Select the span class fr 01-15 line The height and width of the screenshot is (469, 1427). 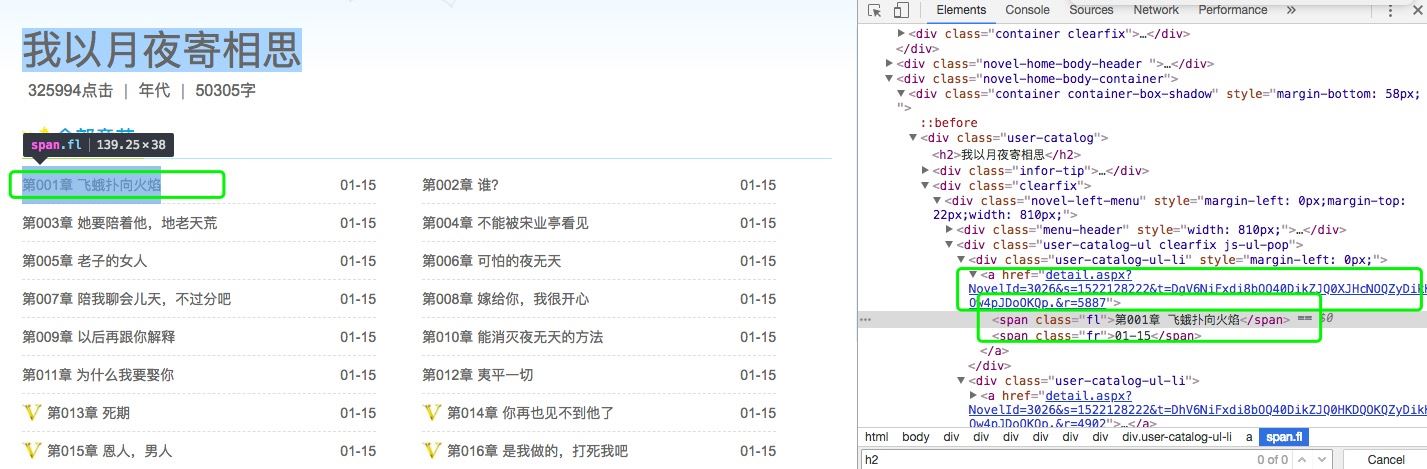click(x=1097, y=336)
